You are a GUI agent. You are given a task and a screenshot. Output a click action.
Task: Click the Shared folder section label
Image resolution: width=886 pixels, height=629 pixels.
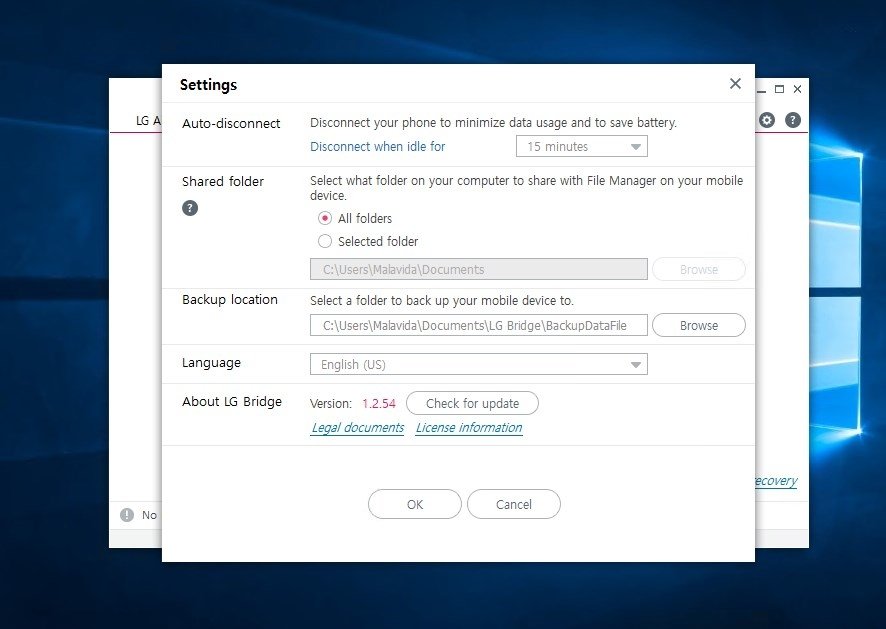point(223,181)
